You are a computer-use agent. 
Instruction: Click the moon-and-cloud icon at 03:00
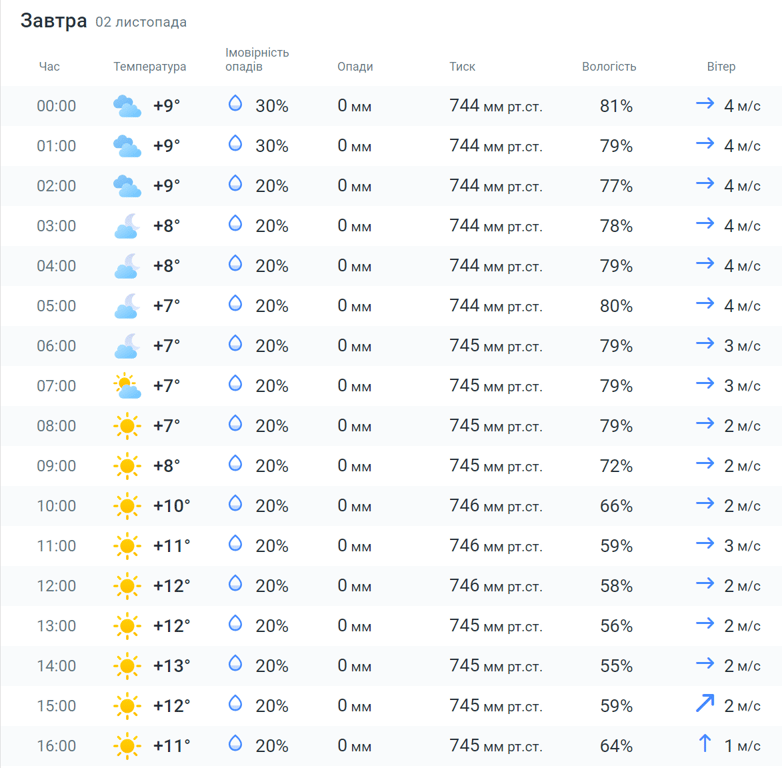(126, 226)
